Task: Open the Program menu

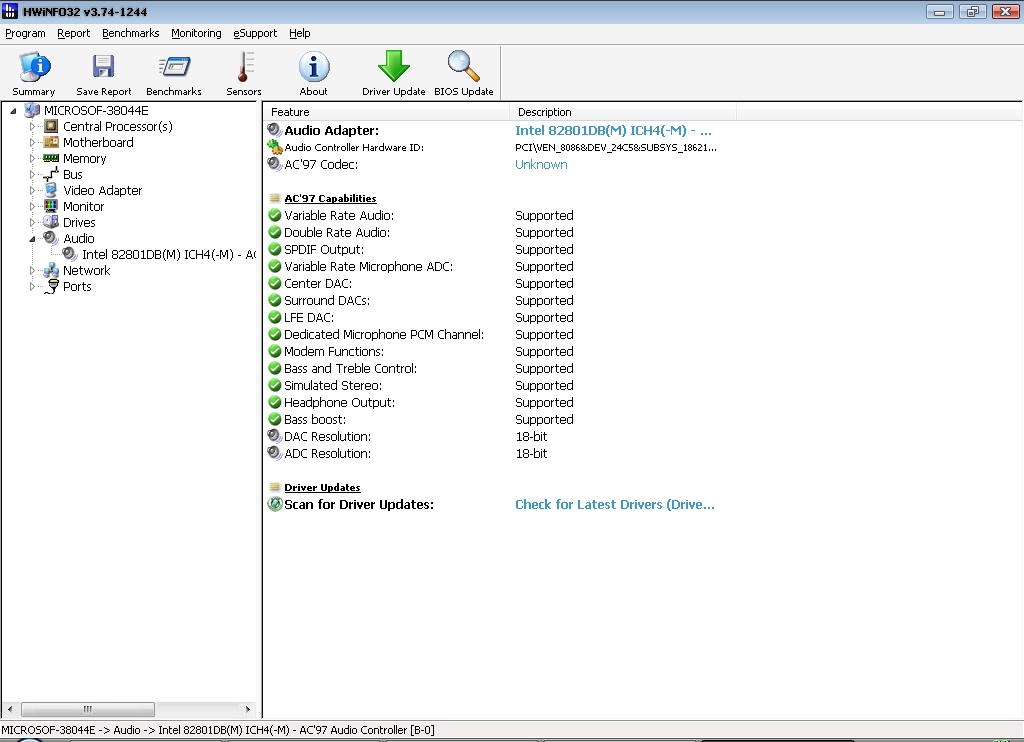Action: [x=25, y=33]
